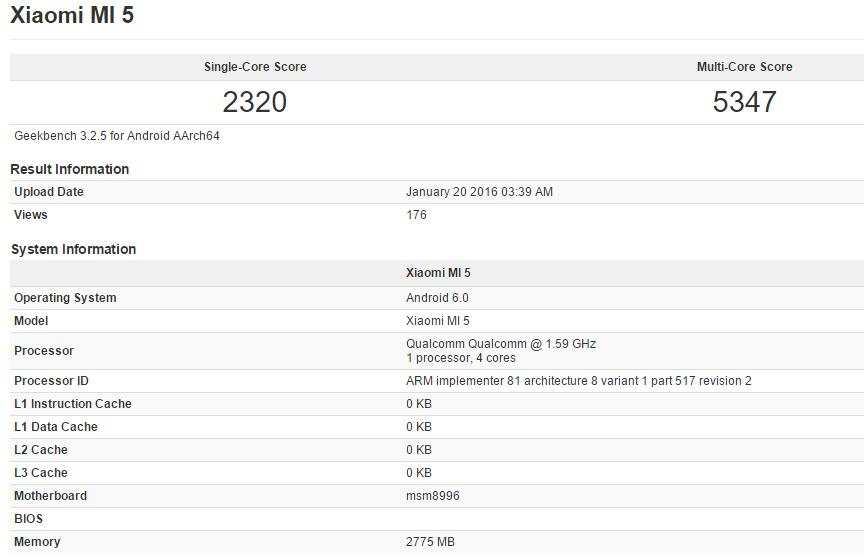Screen dimensions: 864x559
Task: Select the Processor ID label
Action: tap(51, 381)
